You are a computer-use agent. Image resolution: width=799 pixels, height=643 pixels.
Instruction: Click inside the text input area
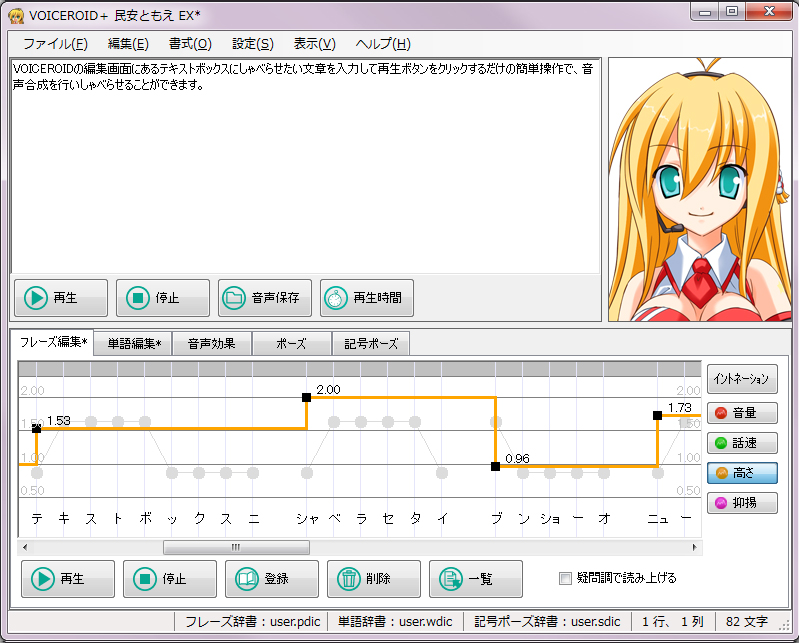(x=305, y=167)
